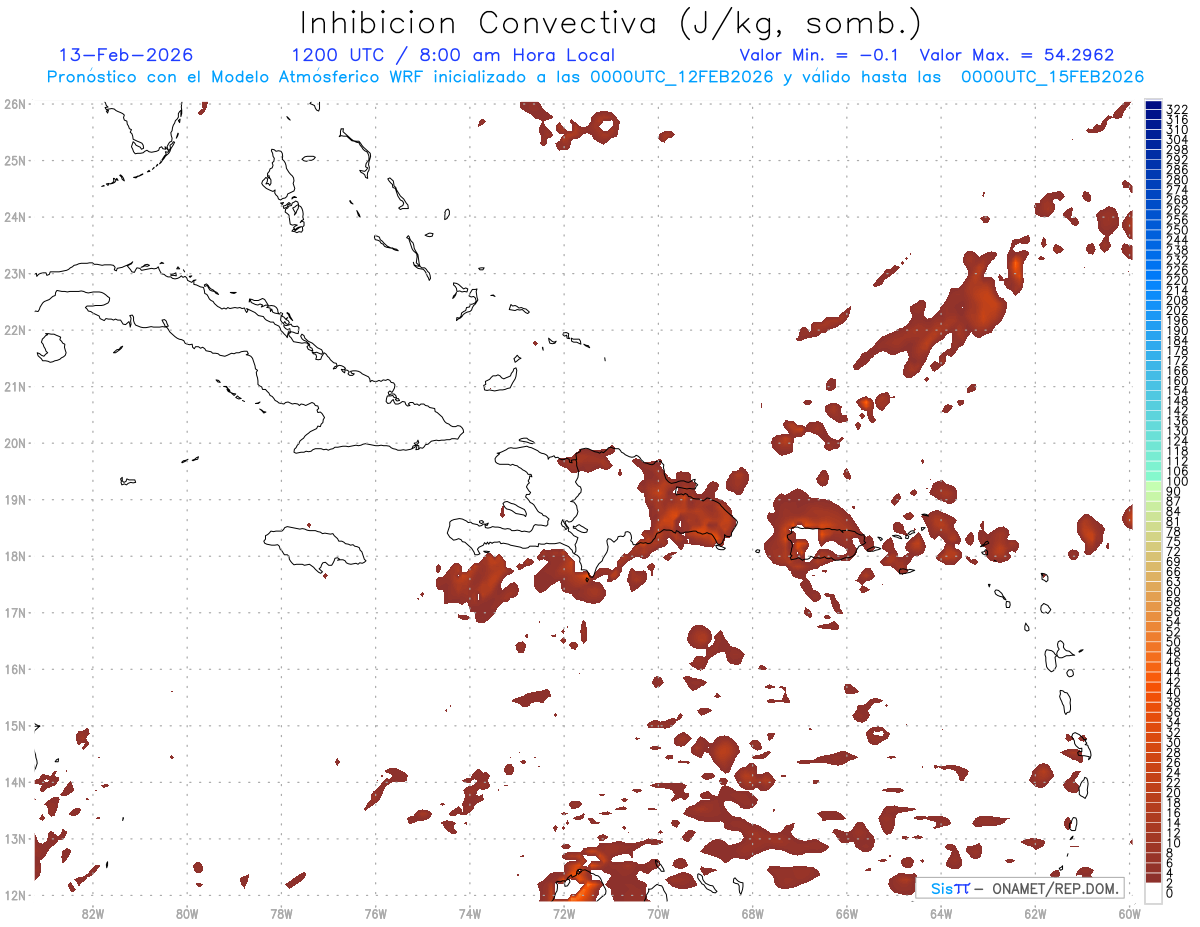Click the 20N latitude label
The width and height of the screenshot is (1200, 927).
click(x=15, y=443)
